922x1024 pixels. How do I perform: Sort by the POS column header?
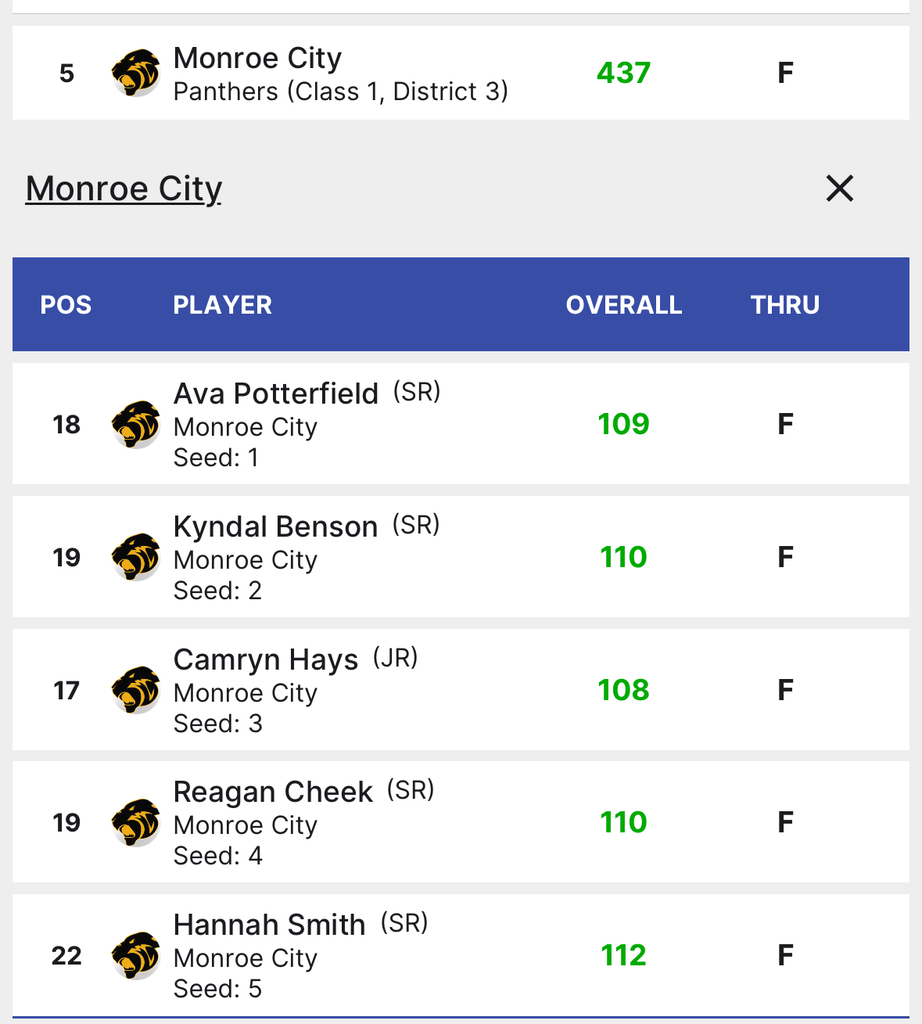click(66, 305)
